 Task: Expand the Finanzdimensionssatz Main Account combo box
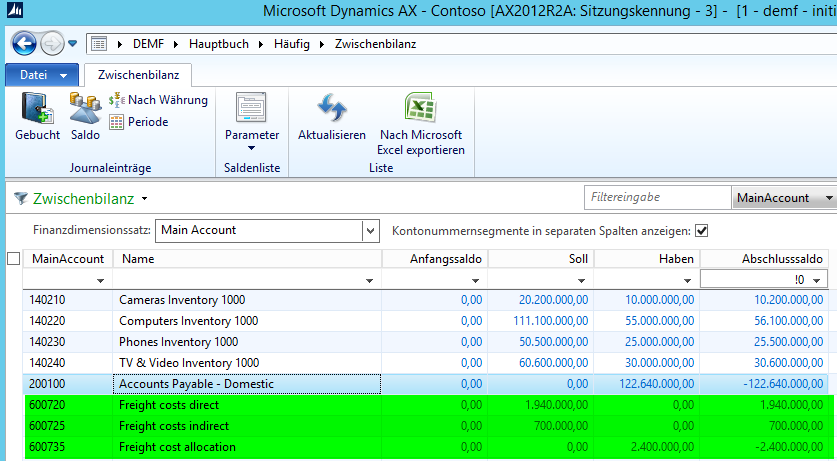coord(371,231)
